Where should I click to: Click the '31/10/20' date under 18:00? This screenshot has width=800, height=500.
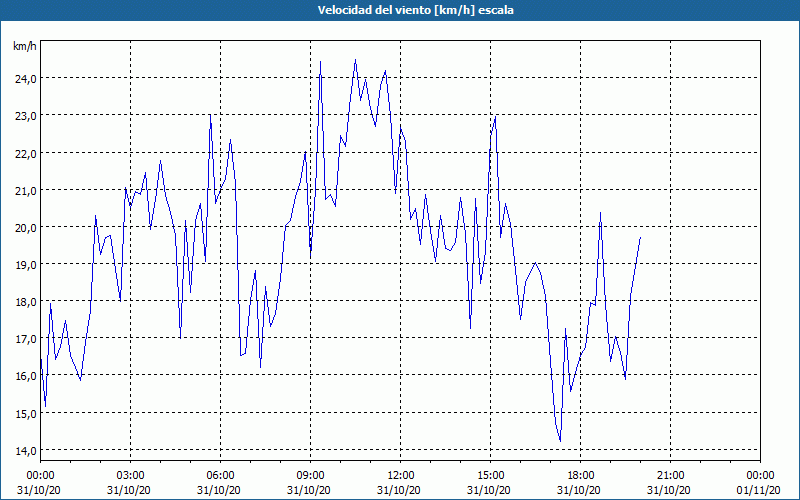click(x=579, y=490)
